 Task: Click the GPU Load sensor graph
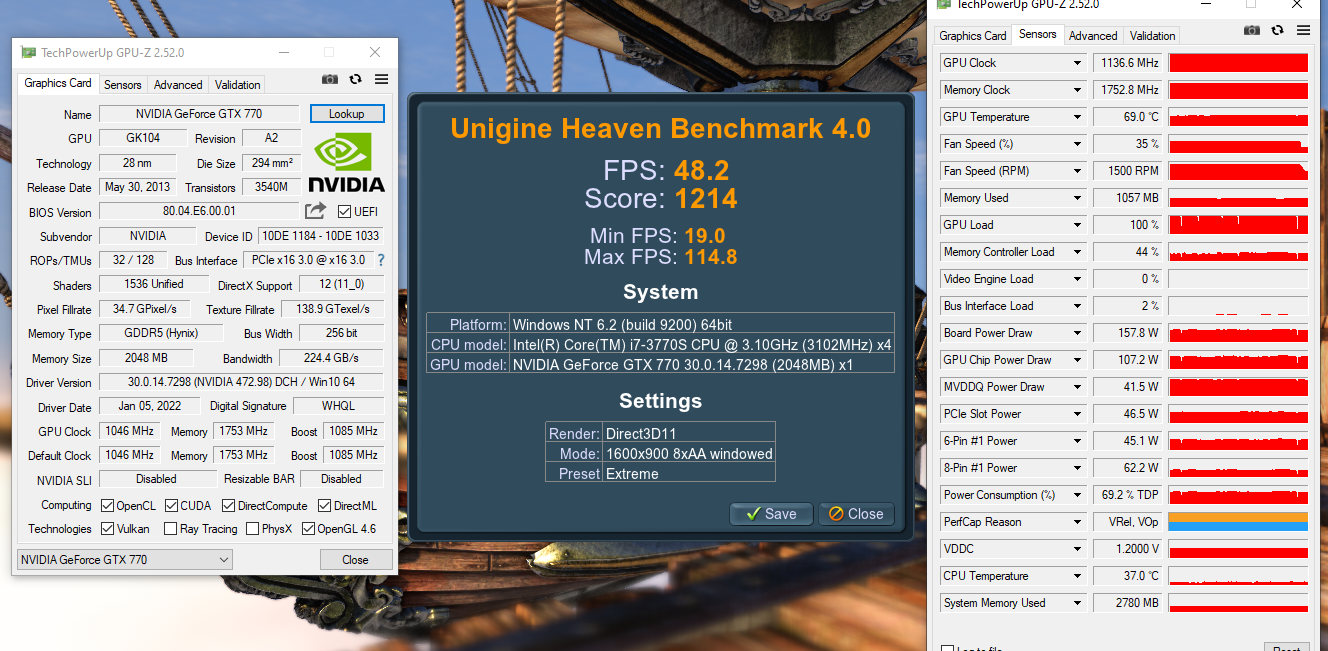coord(1238,225)
